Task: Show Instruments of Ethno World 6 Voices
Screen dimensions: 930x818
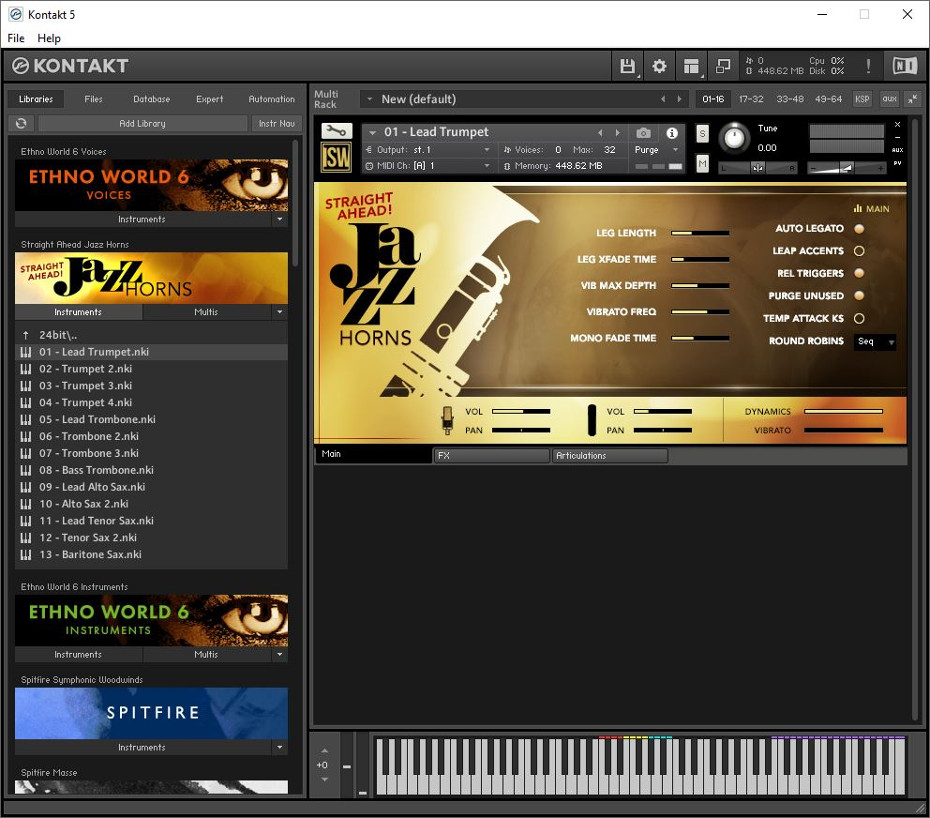Action: tap(142, 219)
